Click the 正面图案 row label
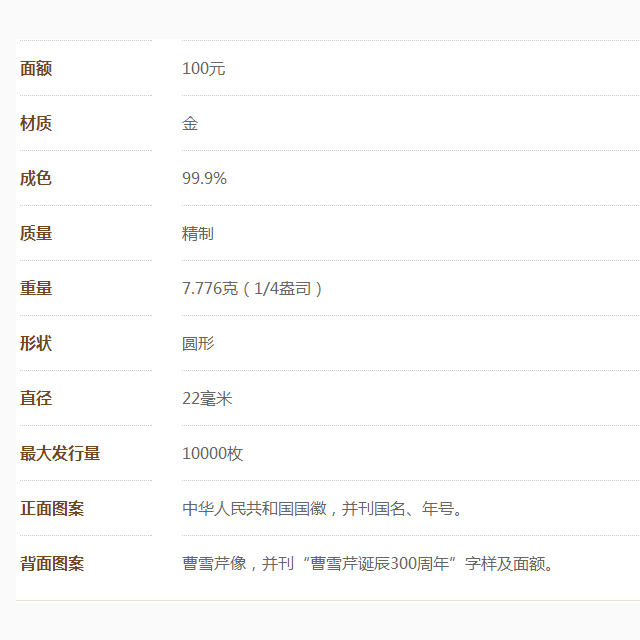The image size is (640, 640). pyautogui.click(x=52, y=509)
